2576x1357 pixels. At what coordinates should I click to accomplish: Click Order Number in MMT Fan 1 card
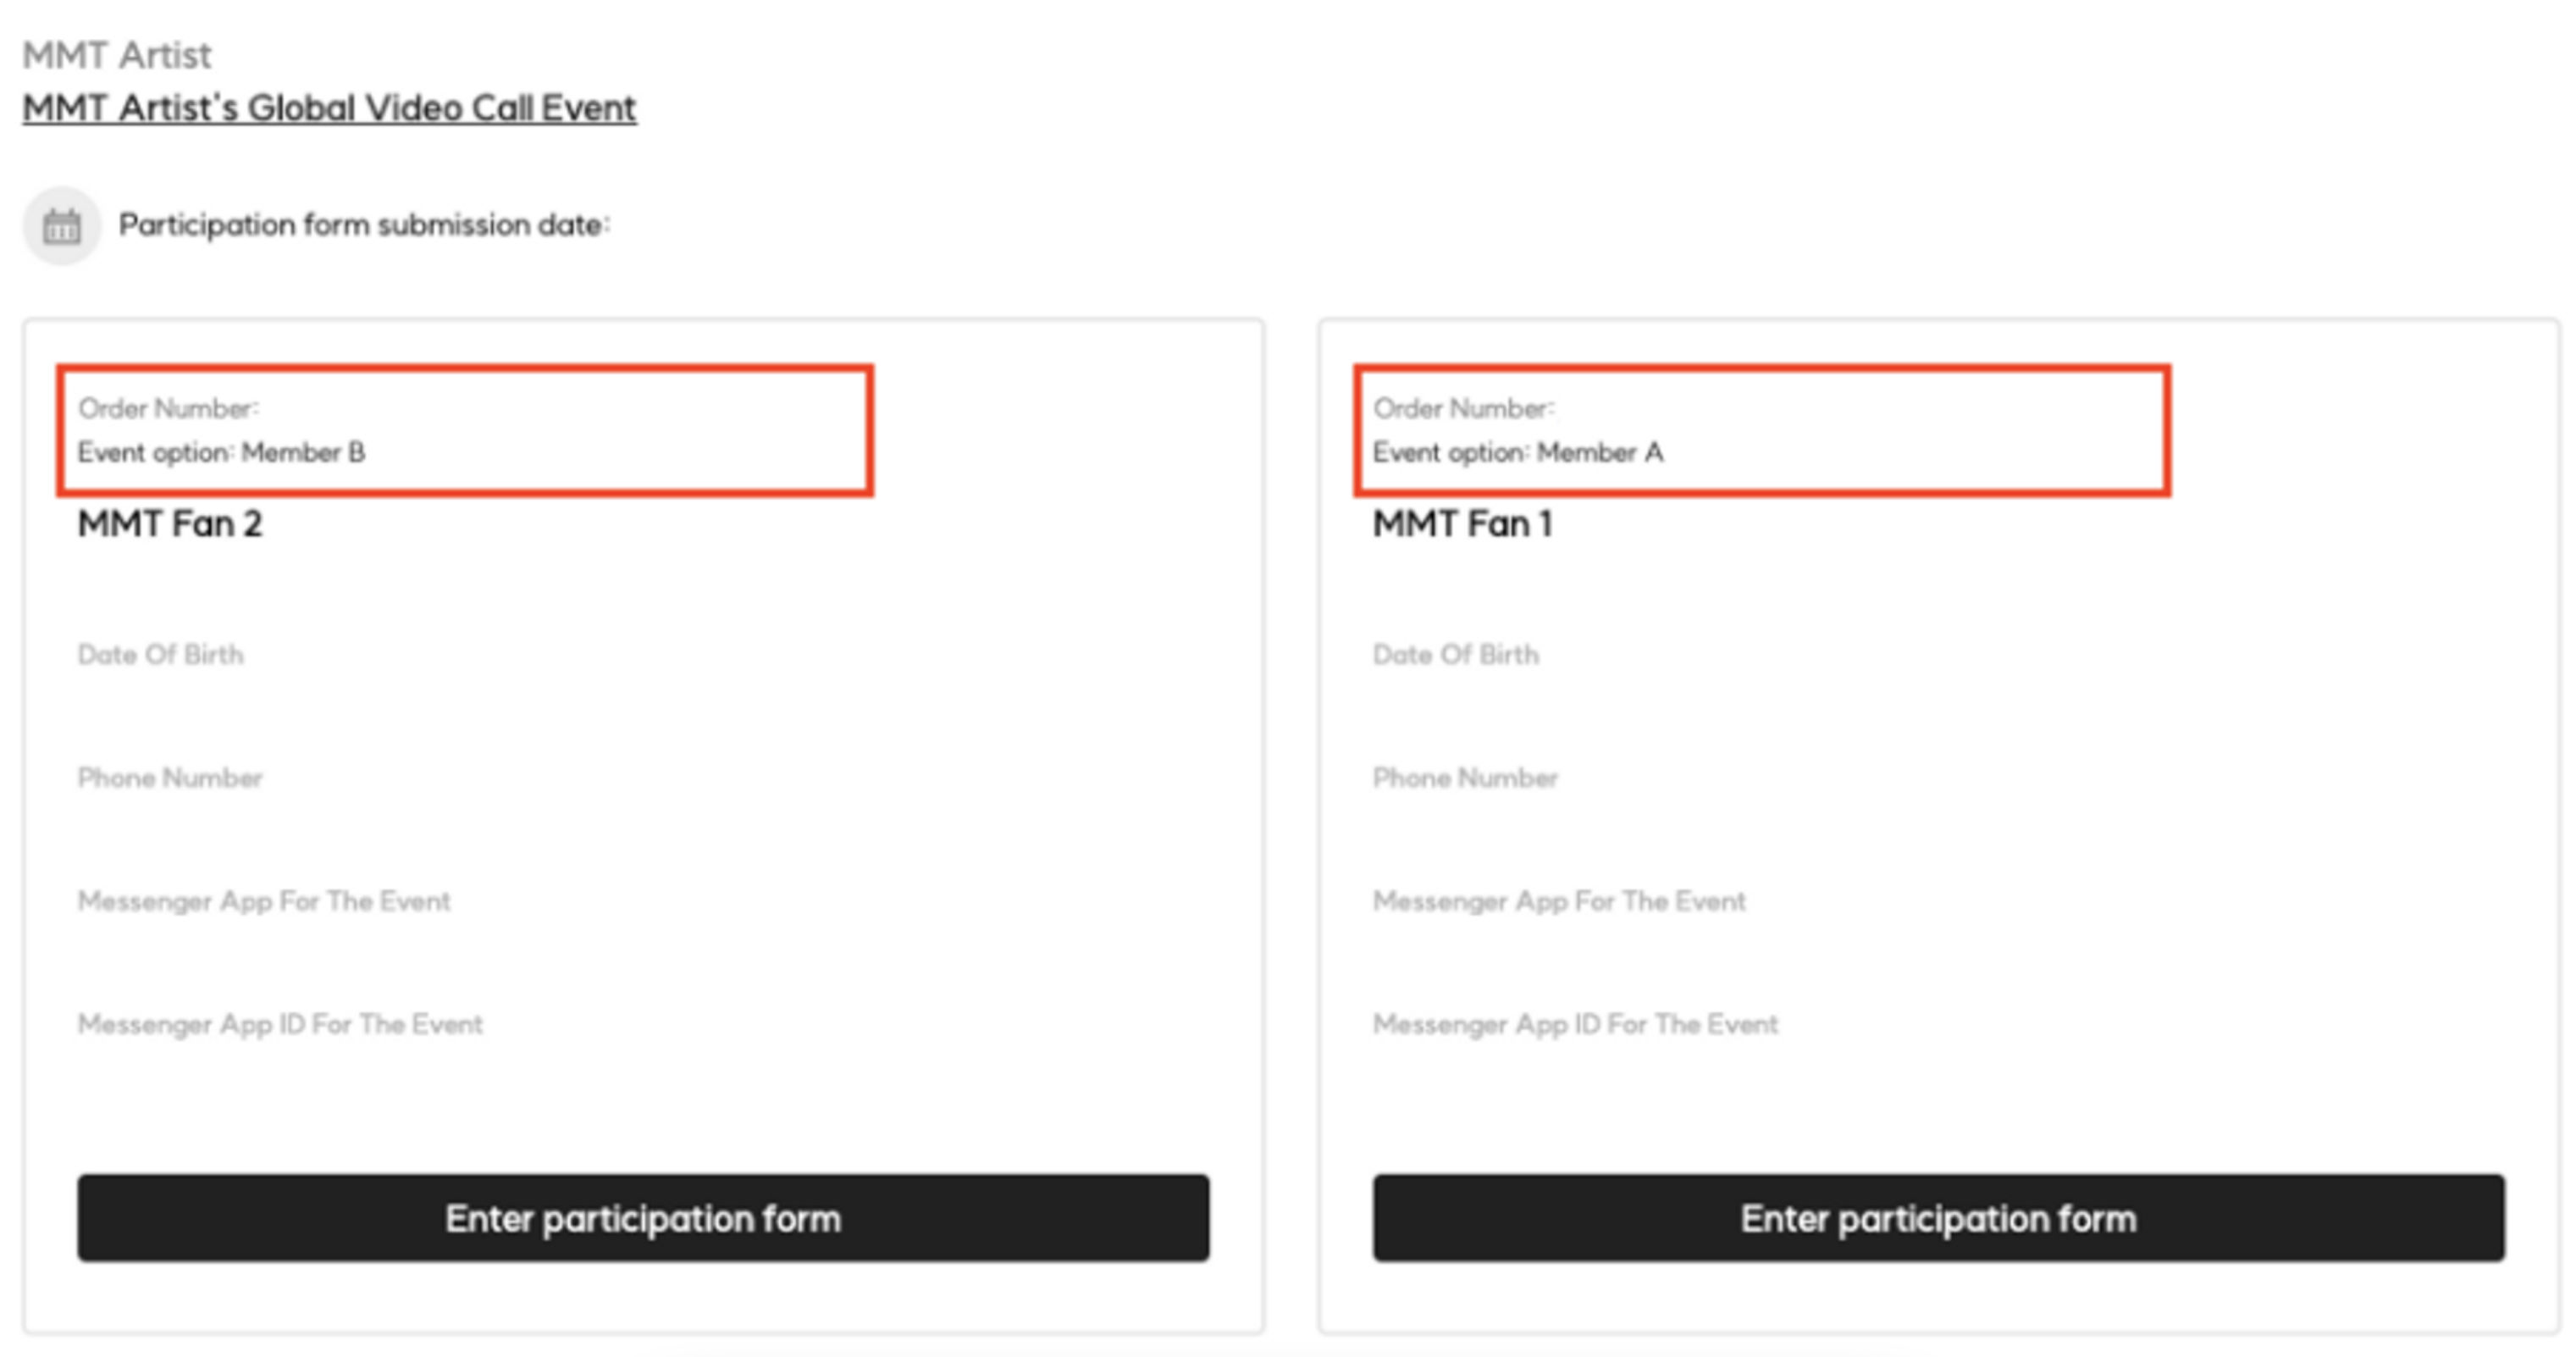(1463, 408)
